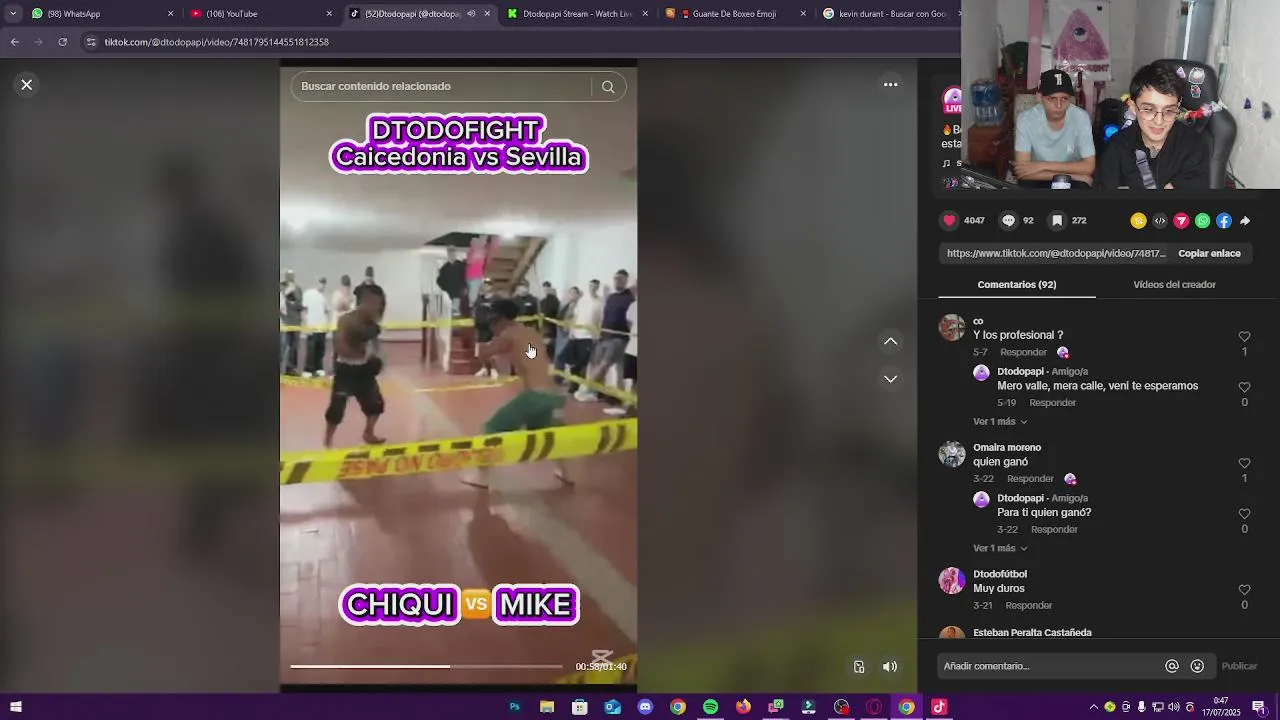This screenshot has height=720, width=1280.
Task: Reply to the 'quien ganó' comment
Action: pyautogui.click(x=1030, y=479)
